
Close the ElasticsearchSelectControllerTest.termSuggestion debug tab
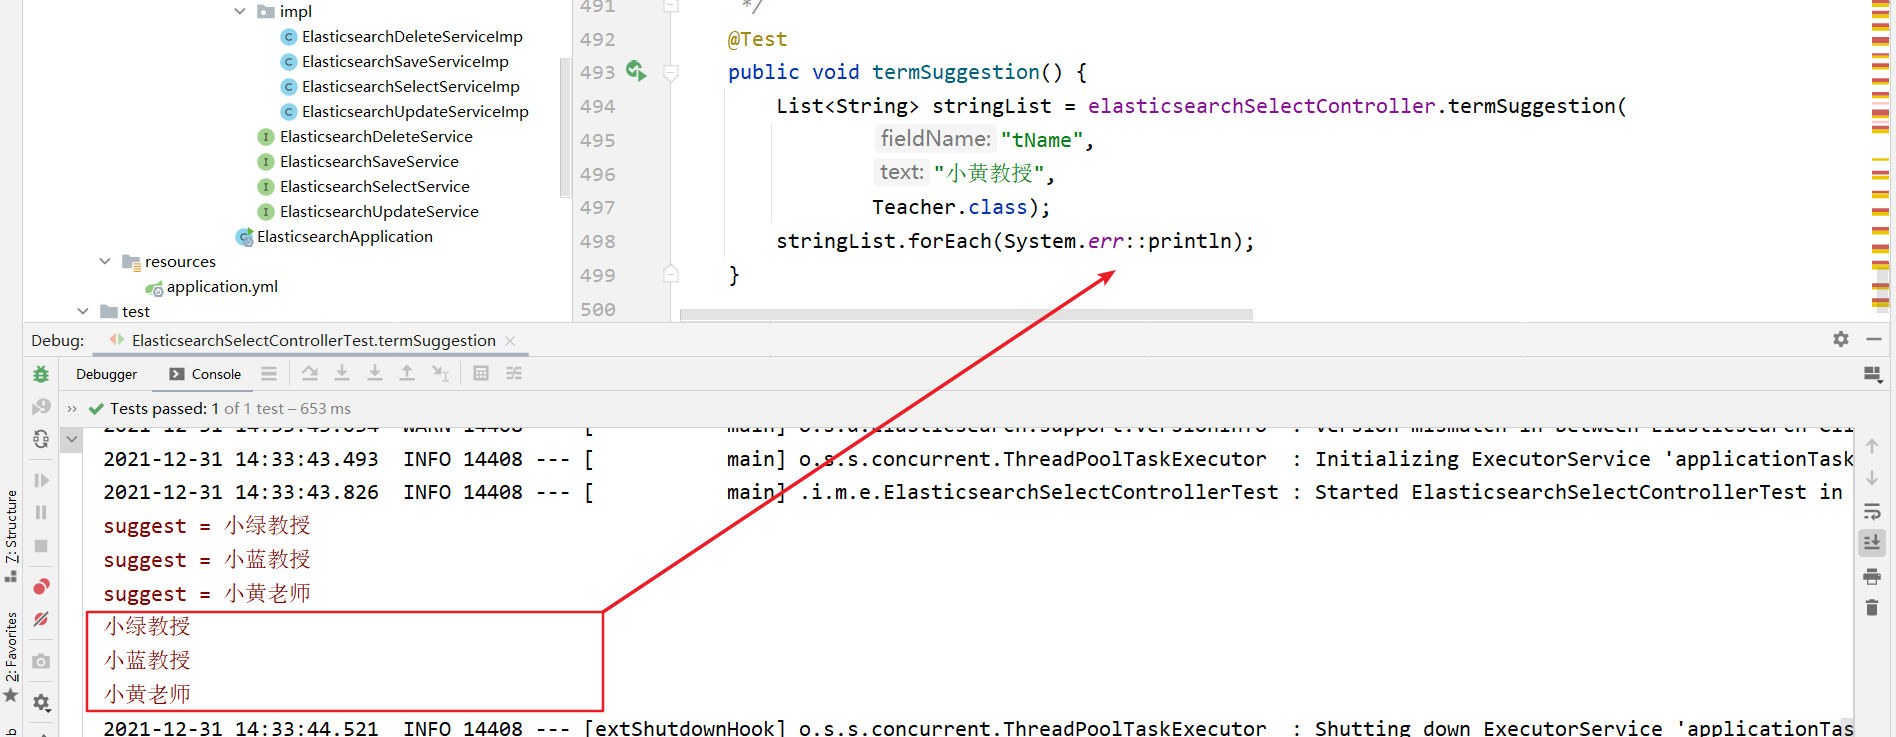pyautogui.click(x=510, y=341)
